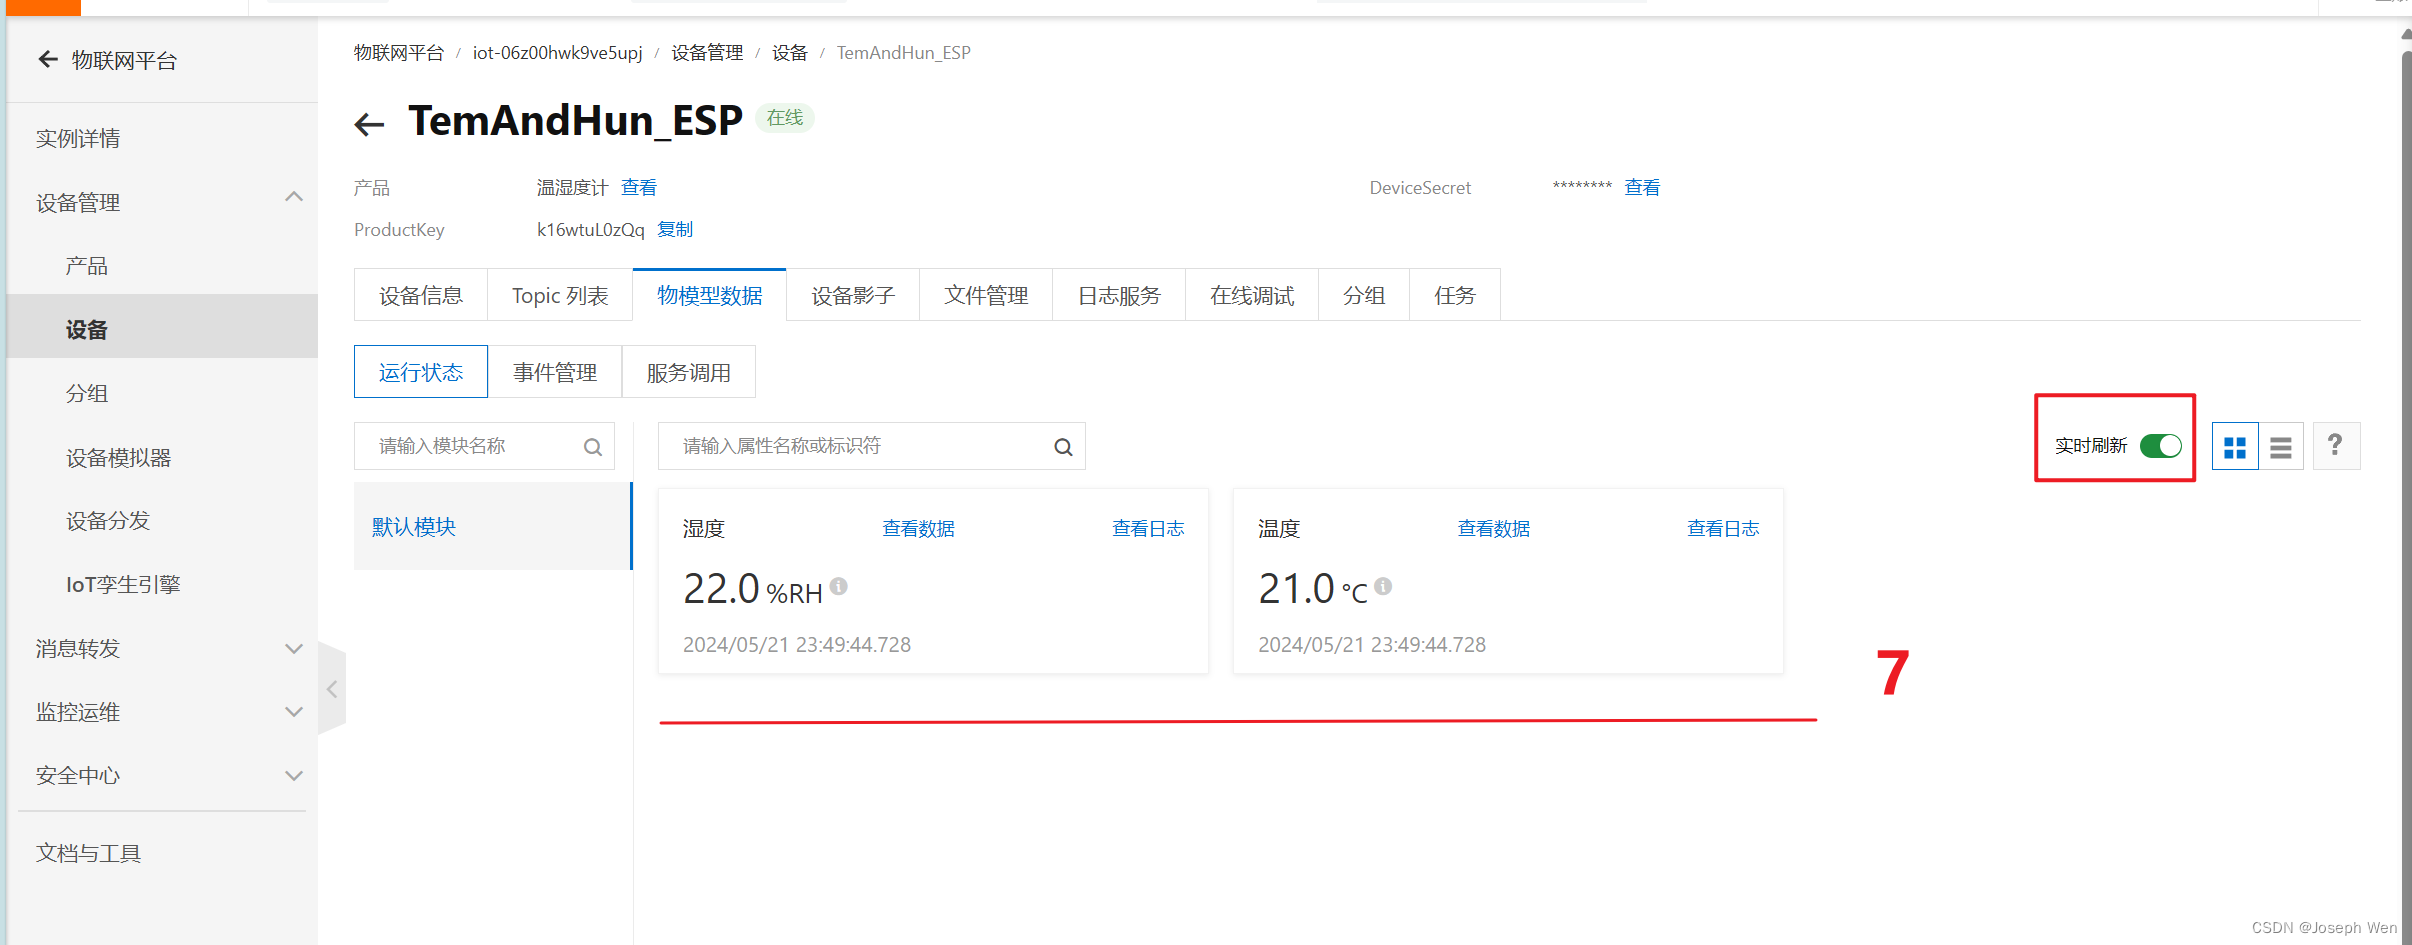2412x945 pixels.
Task: Click 查看数据 on the 湿度 card
Action: pyautogui.click(x=918, y=528)
